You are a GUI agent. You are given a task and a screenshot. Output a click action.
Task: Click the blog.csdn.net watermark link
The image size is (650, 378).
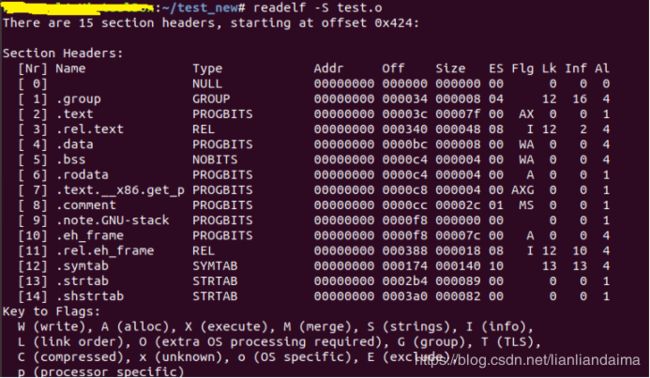click(x=527, y=359)
